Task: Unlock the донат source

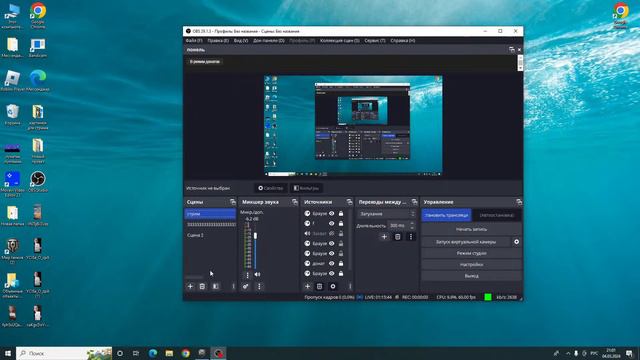Action: [341, 264]
